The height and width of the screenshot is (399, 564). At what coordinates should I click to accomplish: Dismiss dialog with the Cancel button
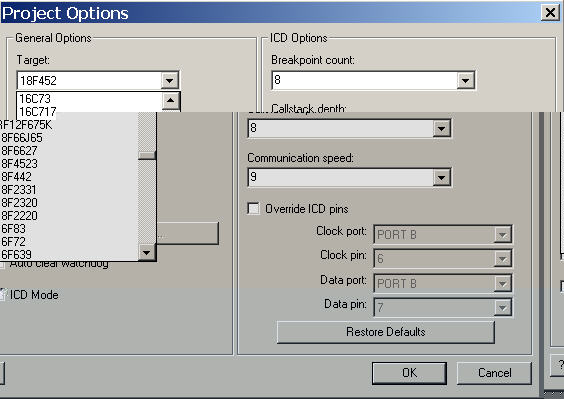coord(494,373)
